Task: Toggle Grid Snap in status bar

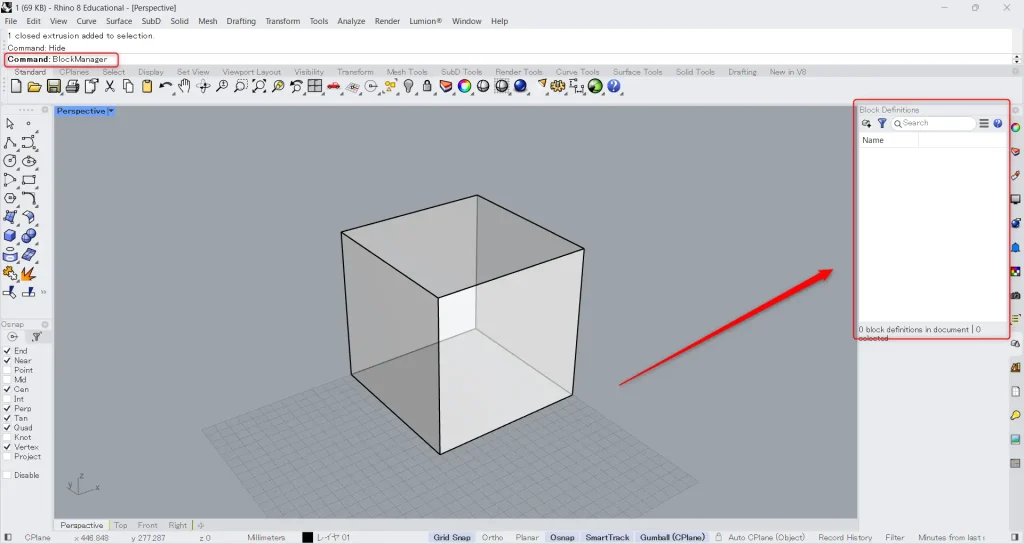Action: tap(452, 537)
